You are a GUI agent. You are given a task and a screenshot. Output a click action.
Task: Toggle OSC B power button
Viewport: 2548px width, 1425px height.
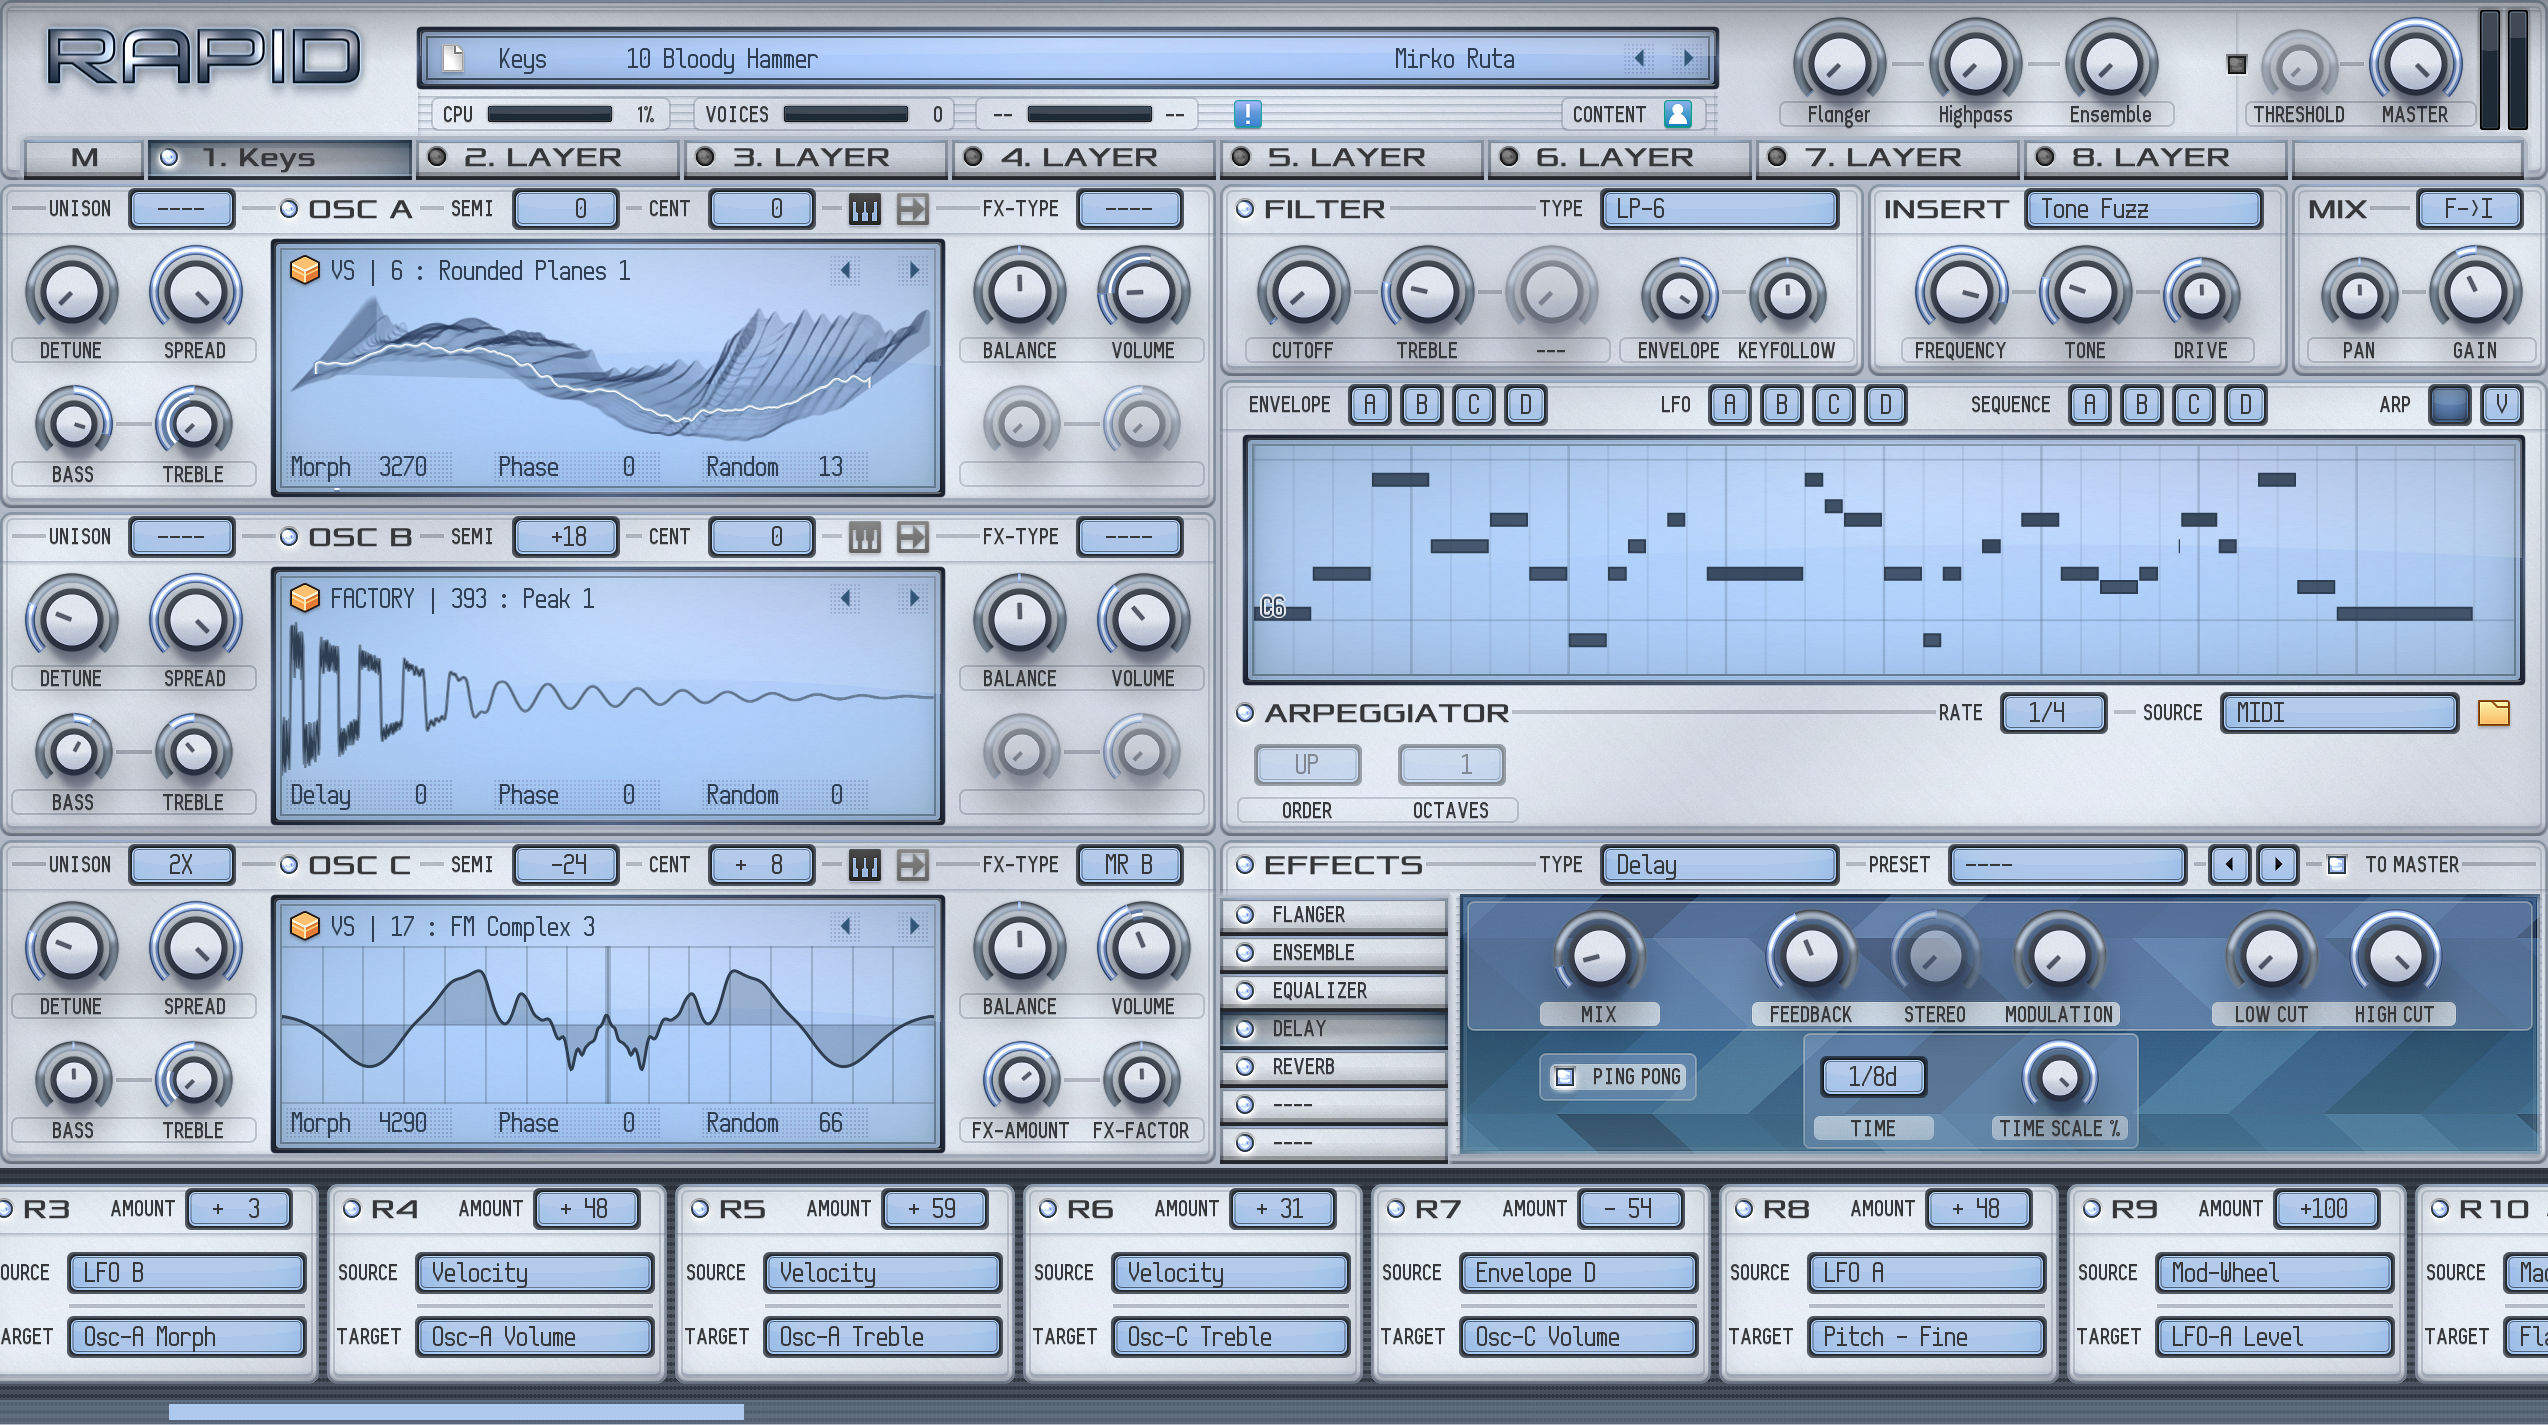289,537
